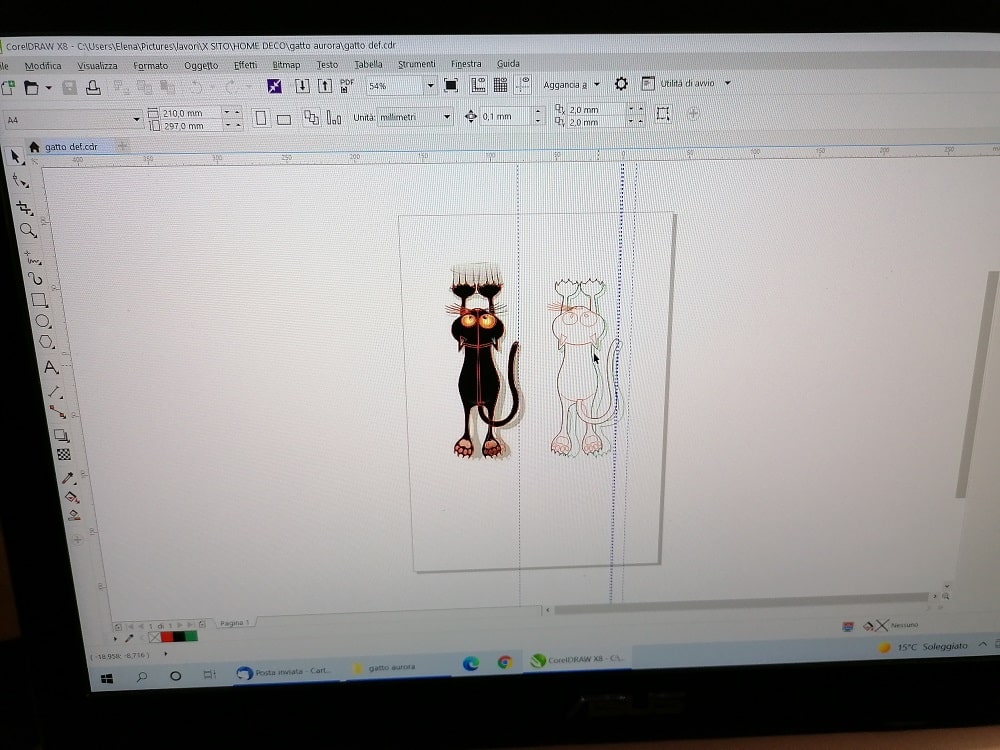Click the Search Content purple icon
Screen dimensions: 1000x750
274,86
